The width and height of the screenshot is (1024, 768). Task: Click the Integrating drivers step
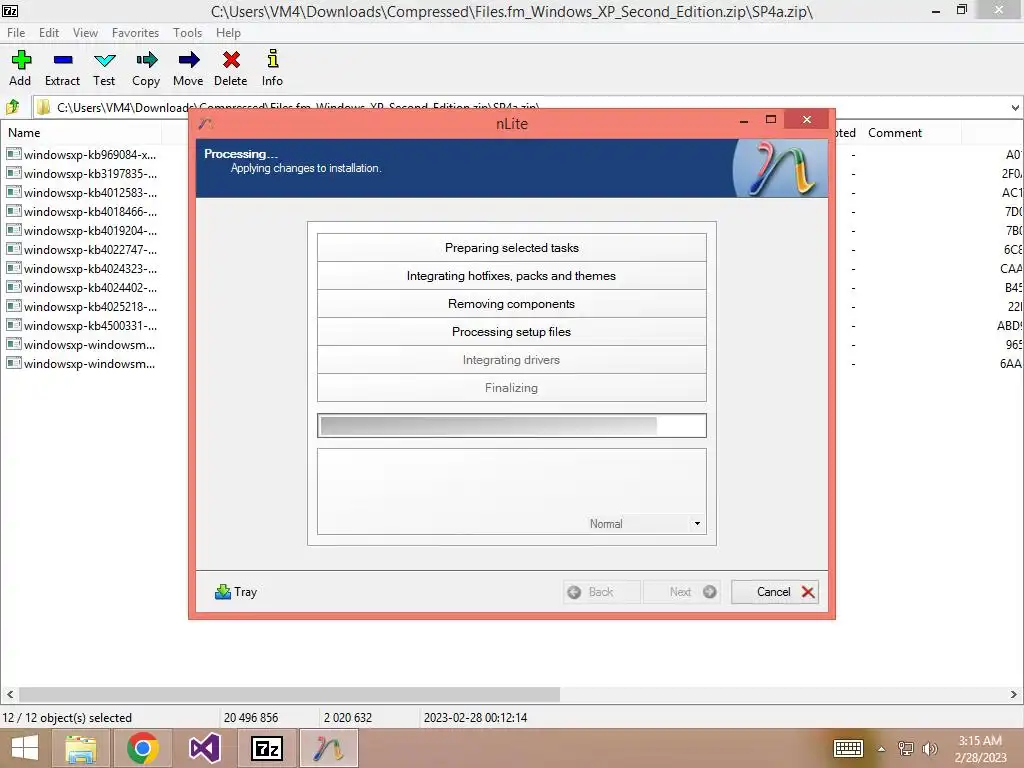click(x=511, y=360)
